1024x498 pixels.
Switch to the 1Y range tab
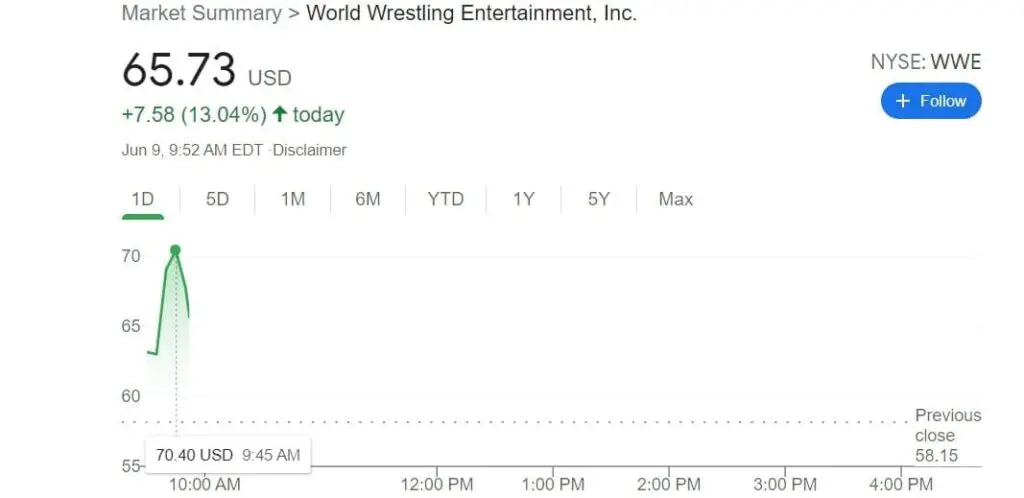(523, 199)
